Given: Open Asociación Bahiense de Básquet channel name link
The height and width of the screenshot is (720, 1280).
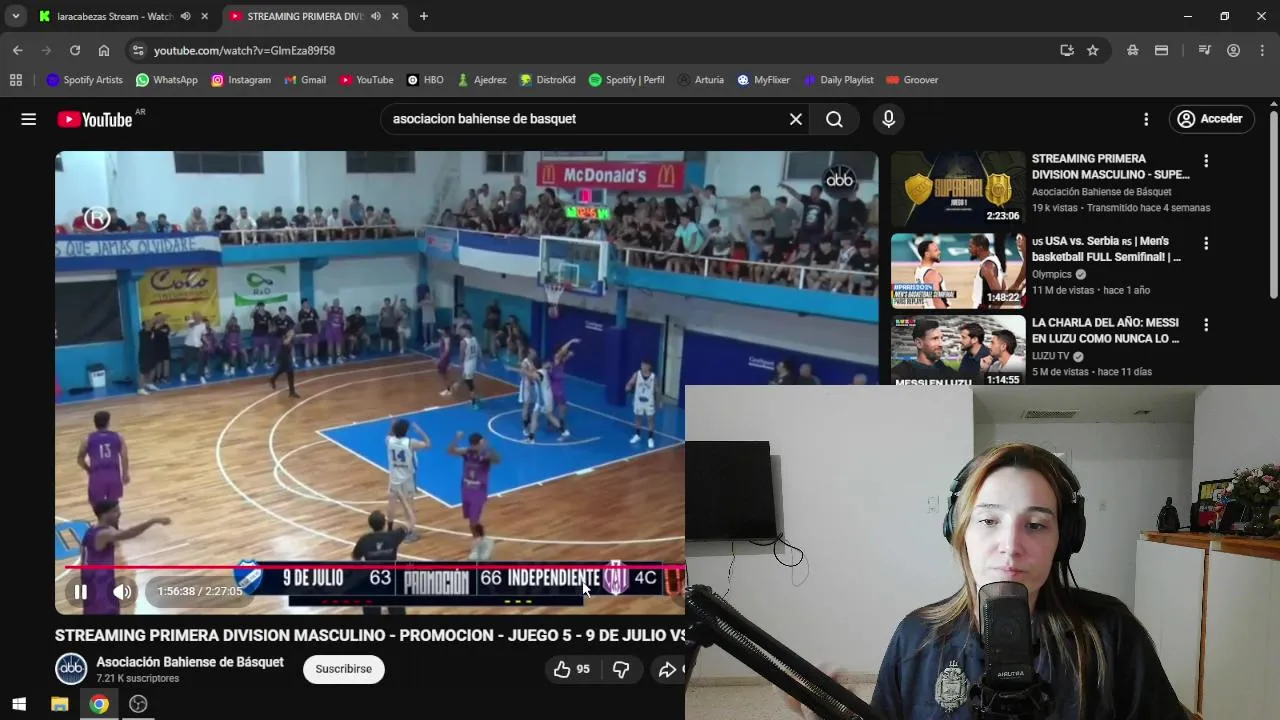Looking at the screenshot, I should click(x=190, y=662).
